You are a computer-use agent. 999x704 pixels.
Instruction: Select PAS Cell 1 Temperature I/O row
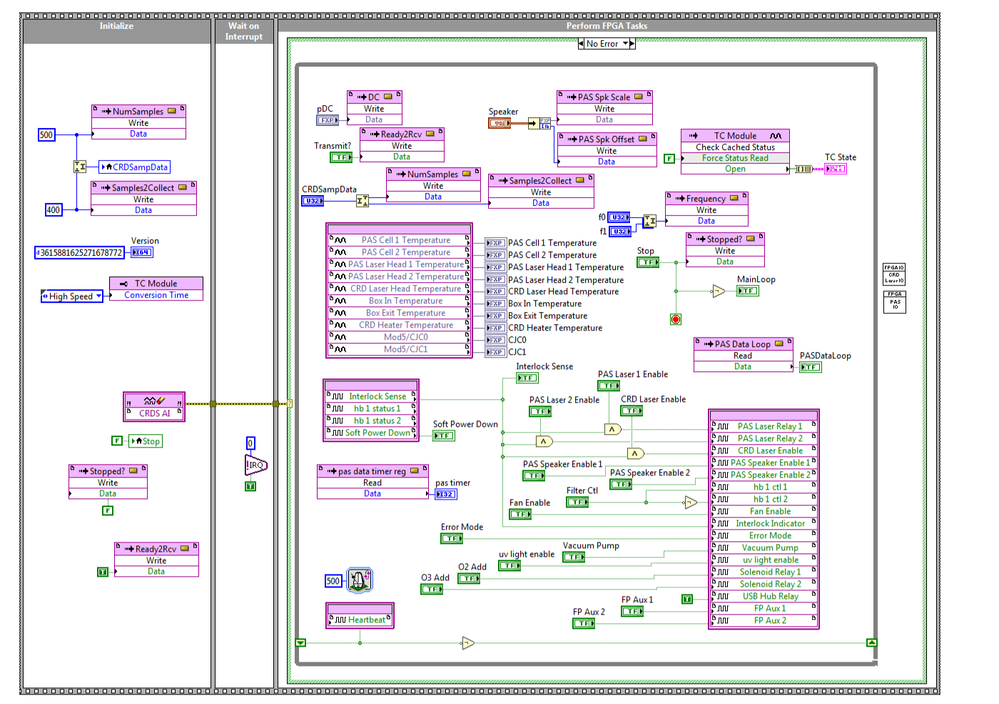click(x=399, y=240)
